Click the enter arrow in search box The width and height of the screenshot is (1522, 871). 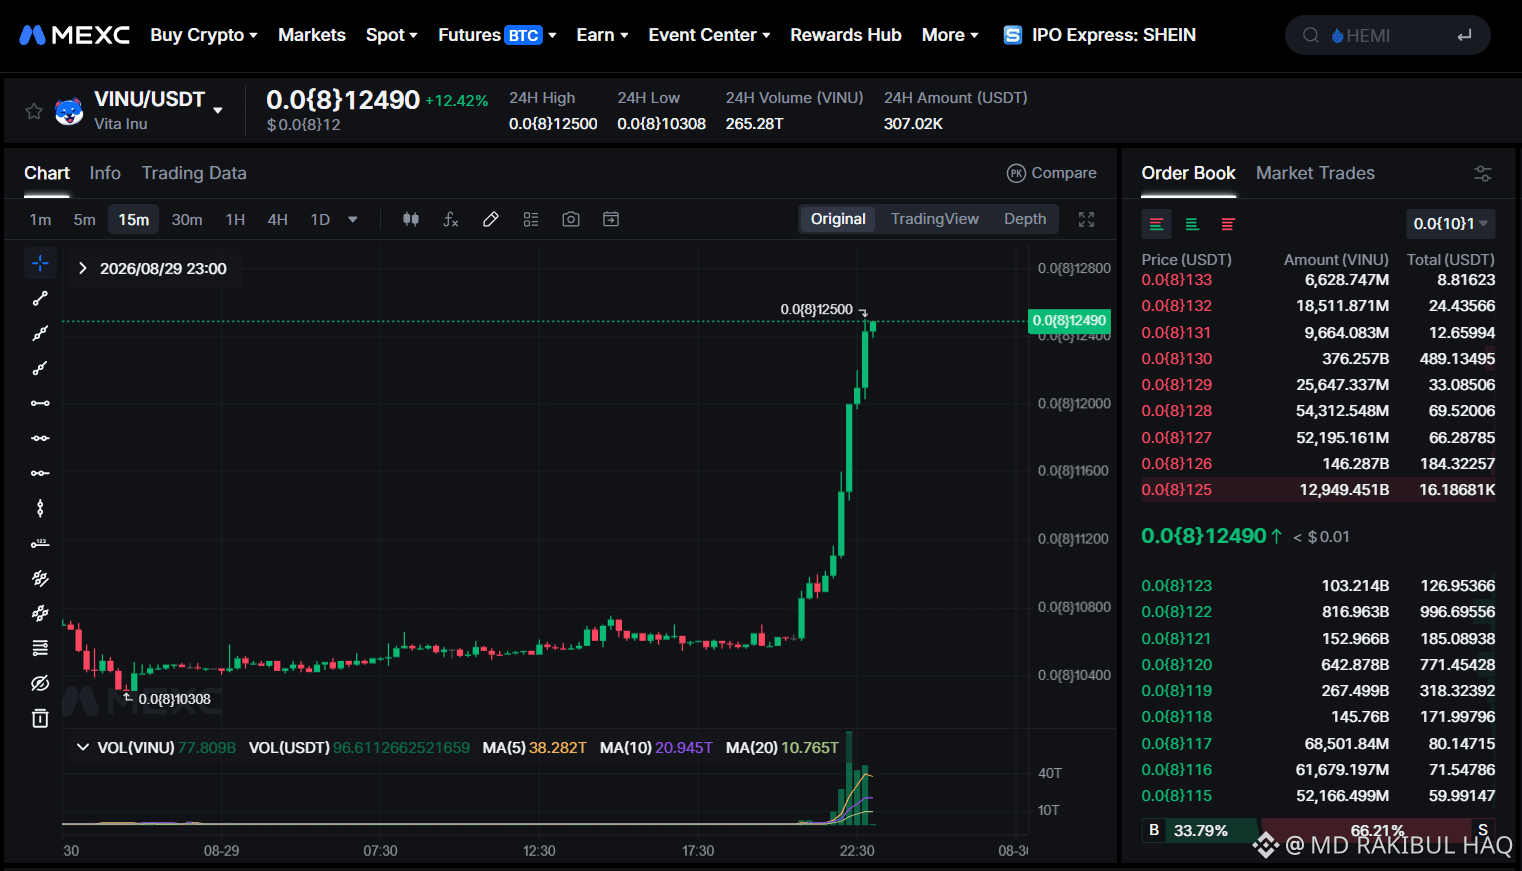click(1464, 36)
